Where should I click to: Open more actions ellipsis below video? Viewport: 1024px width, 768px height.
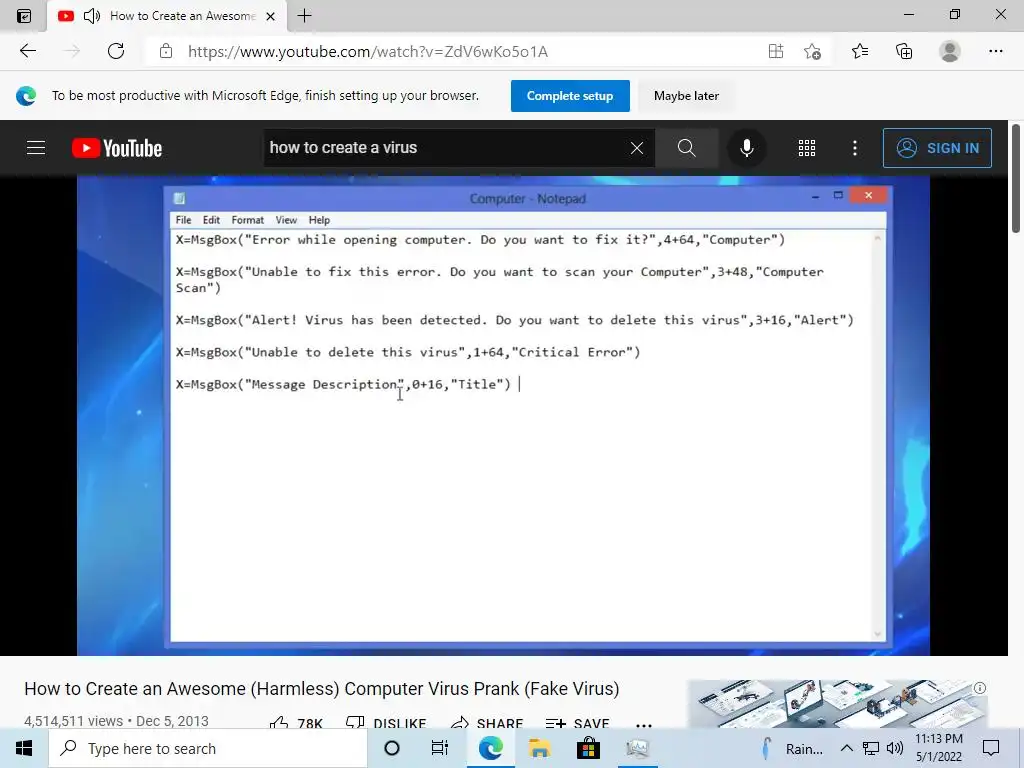click(644, 724)
